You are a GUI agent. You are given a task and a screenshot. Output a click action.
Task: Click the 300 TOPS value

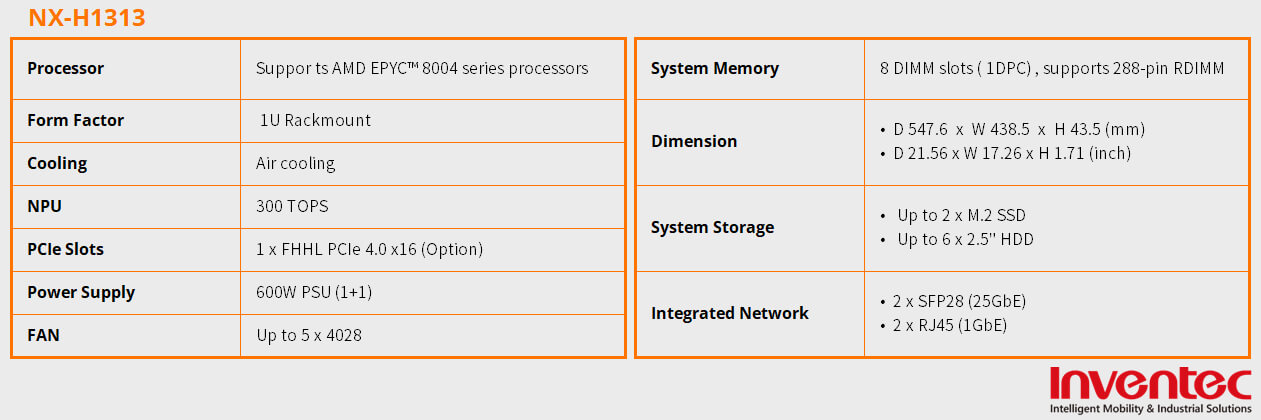pyautogui.click(x=292, y=206)
